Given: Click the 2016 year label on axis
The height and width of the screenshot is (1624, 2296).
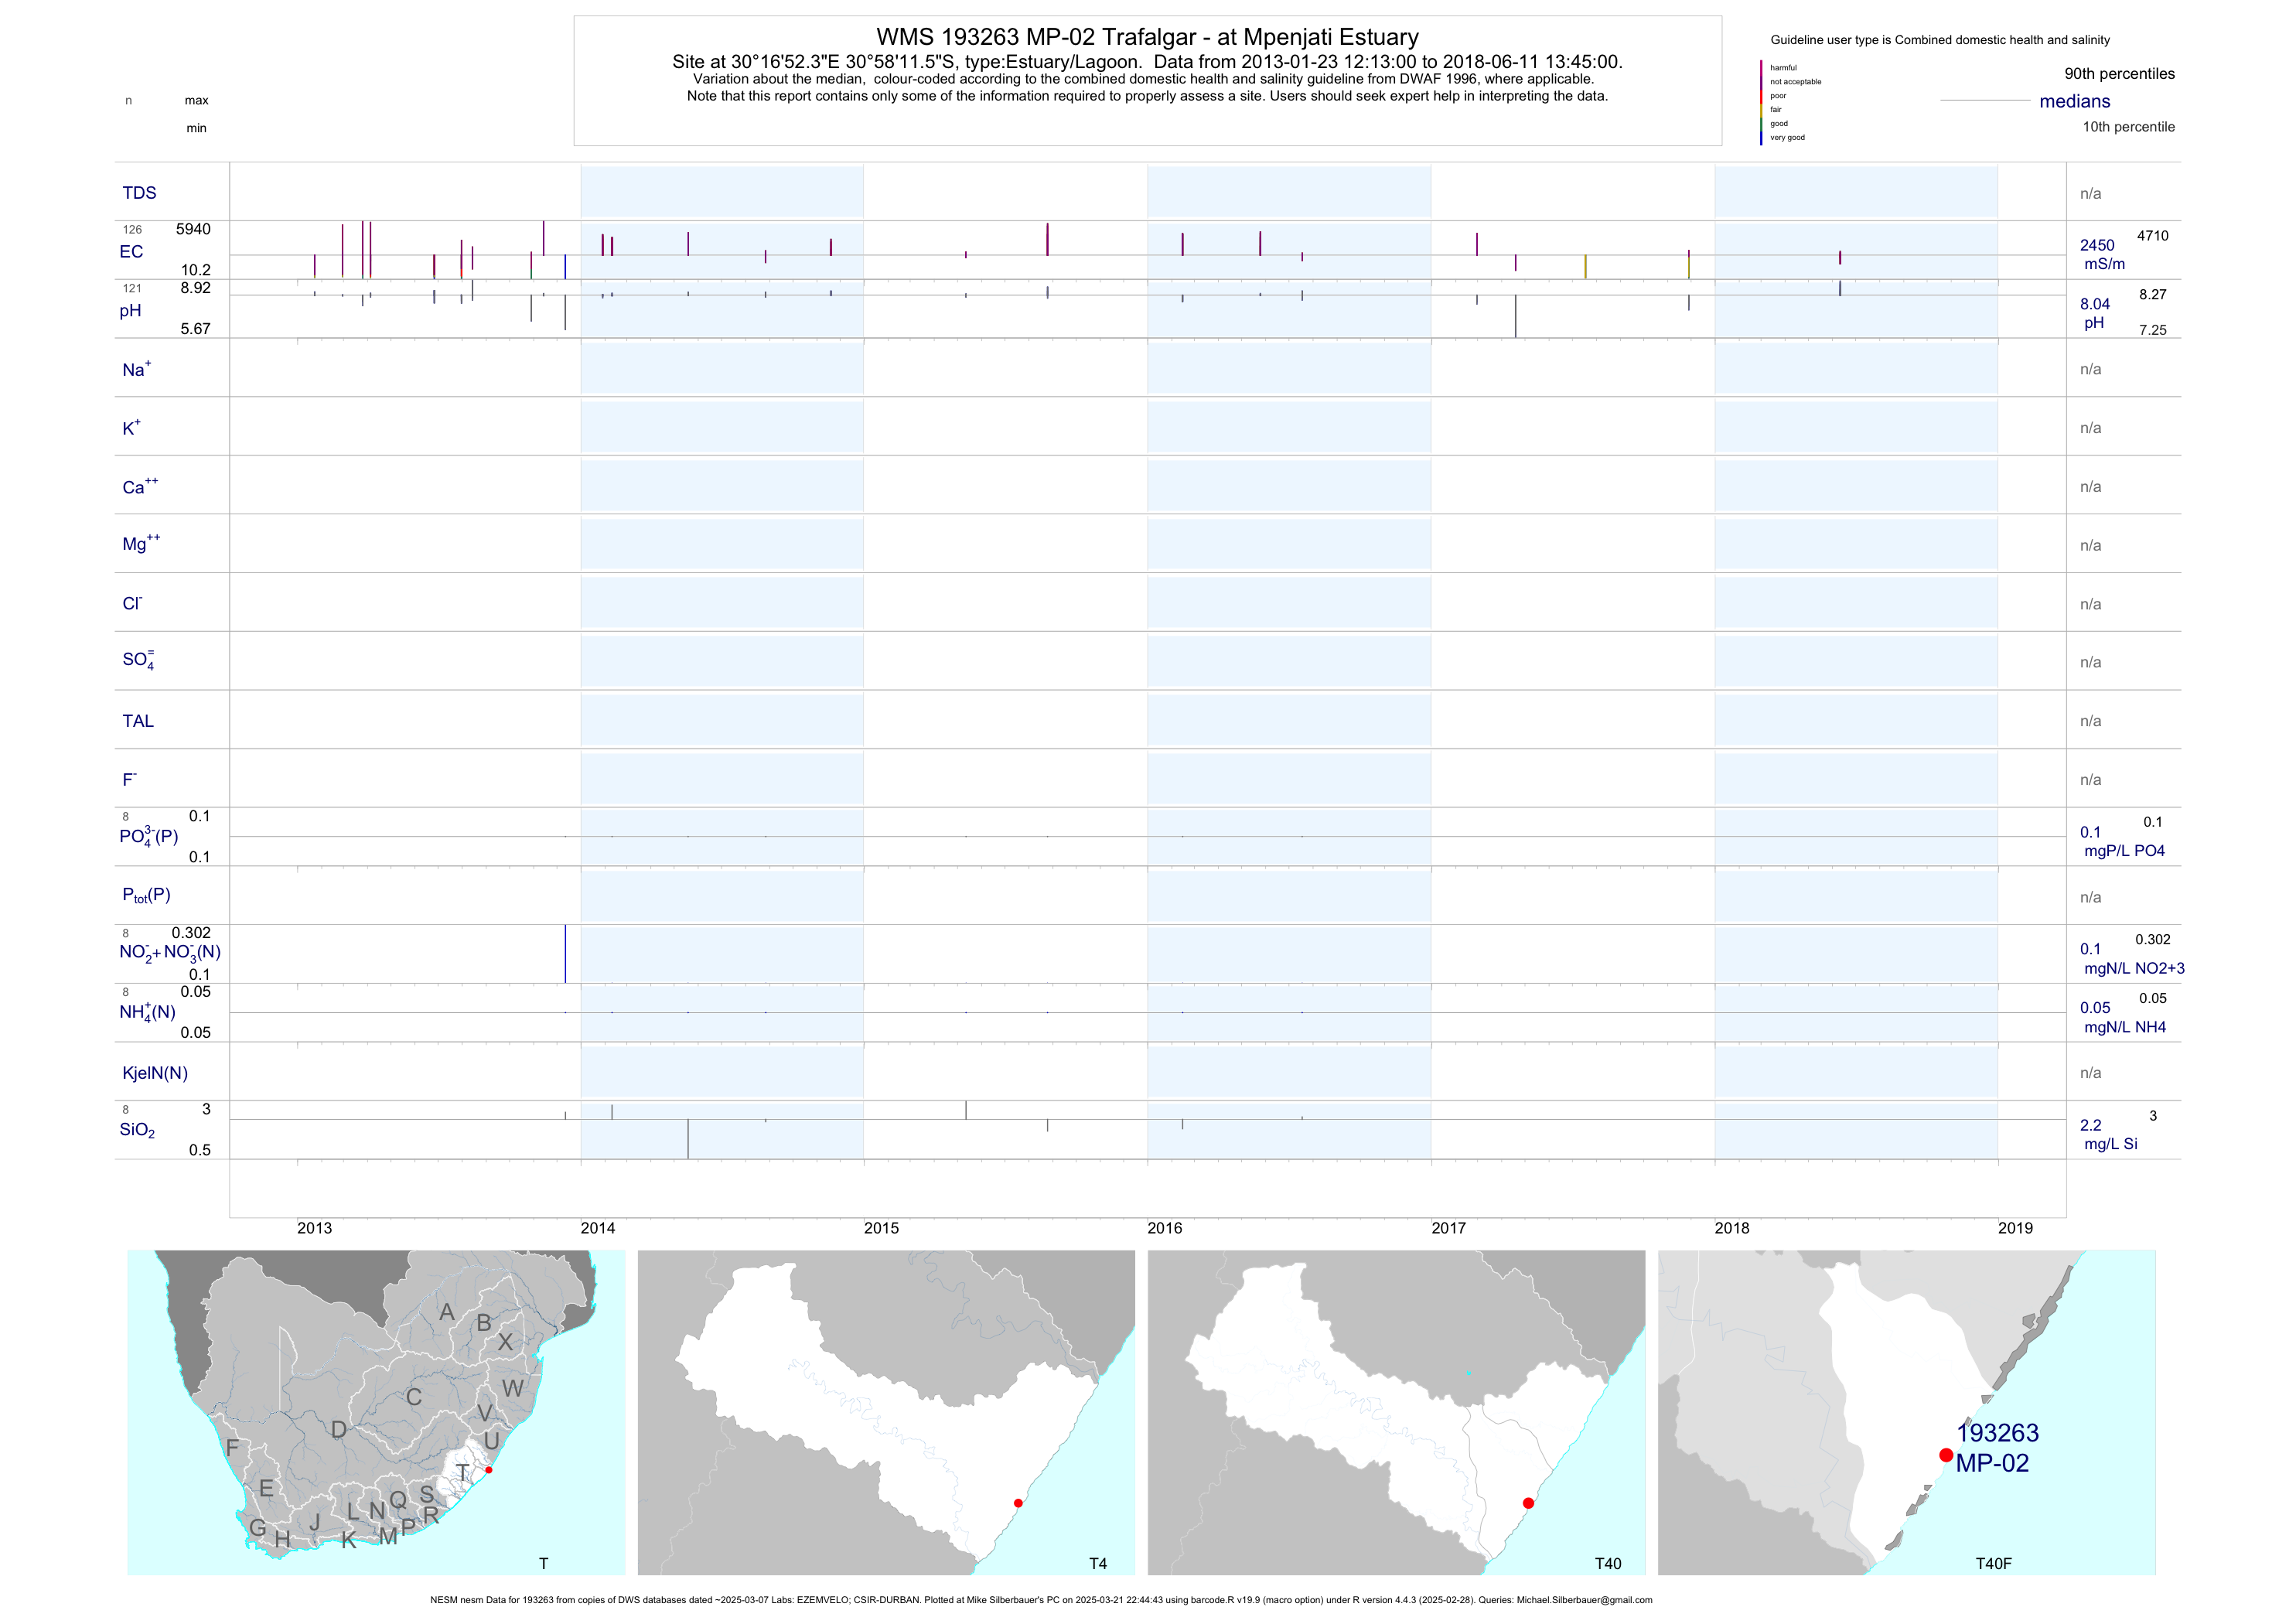Looking at the screenshot, I should coord(1164,1228).
